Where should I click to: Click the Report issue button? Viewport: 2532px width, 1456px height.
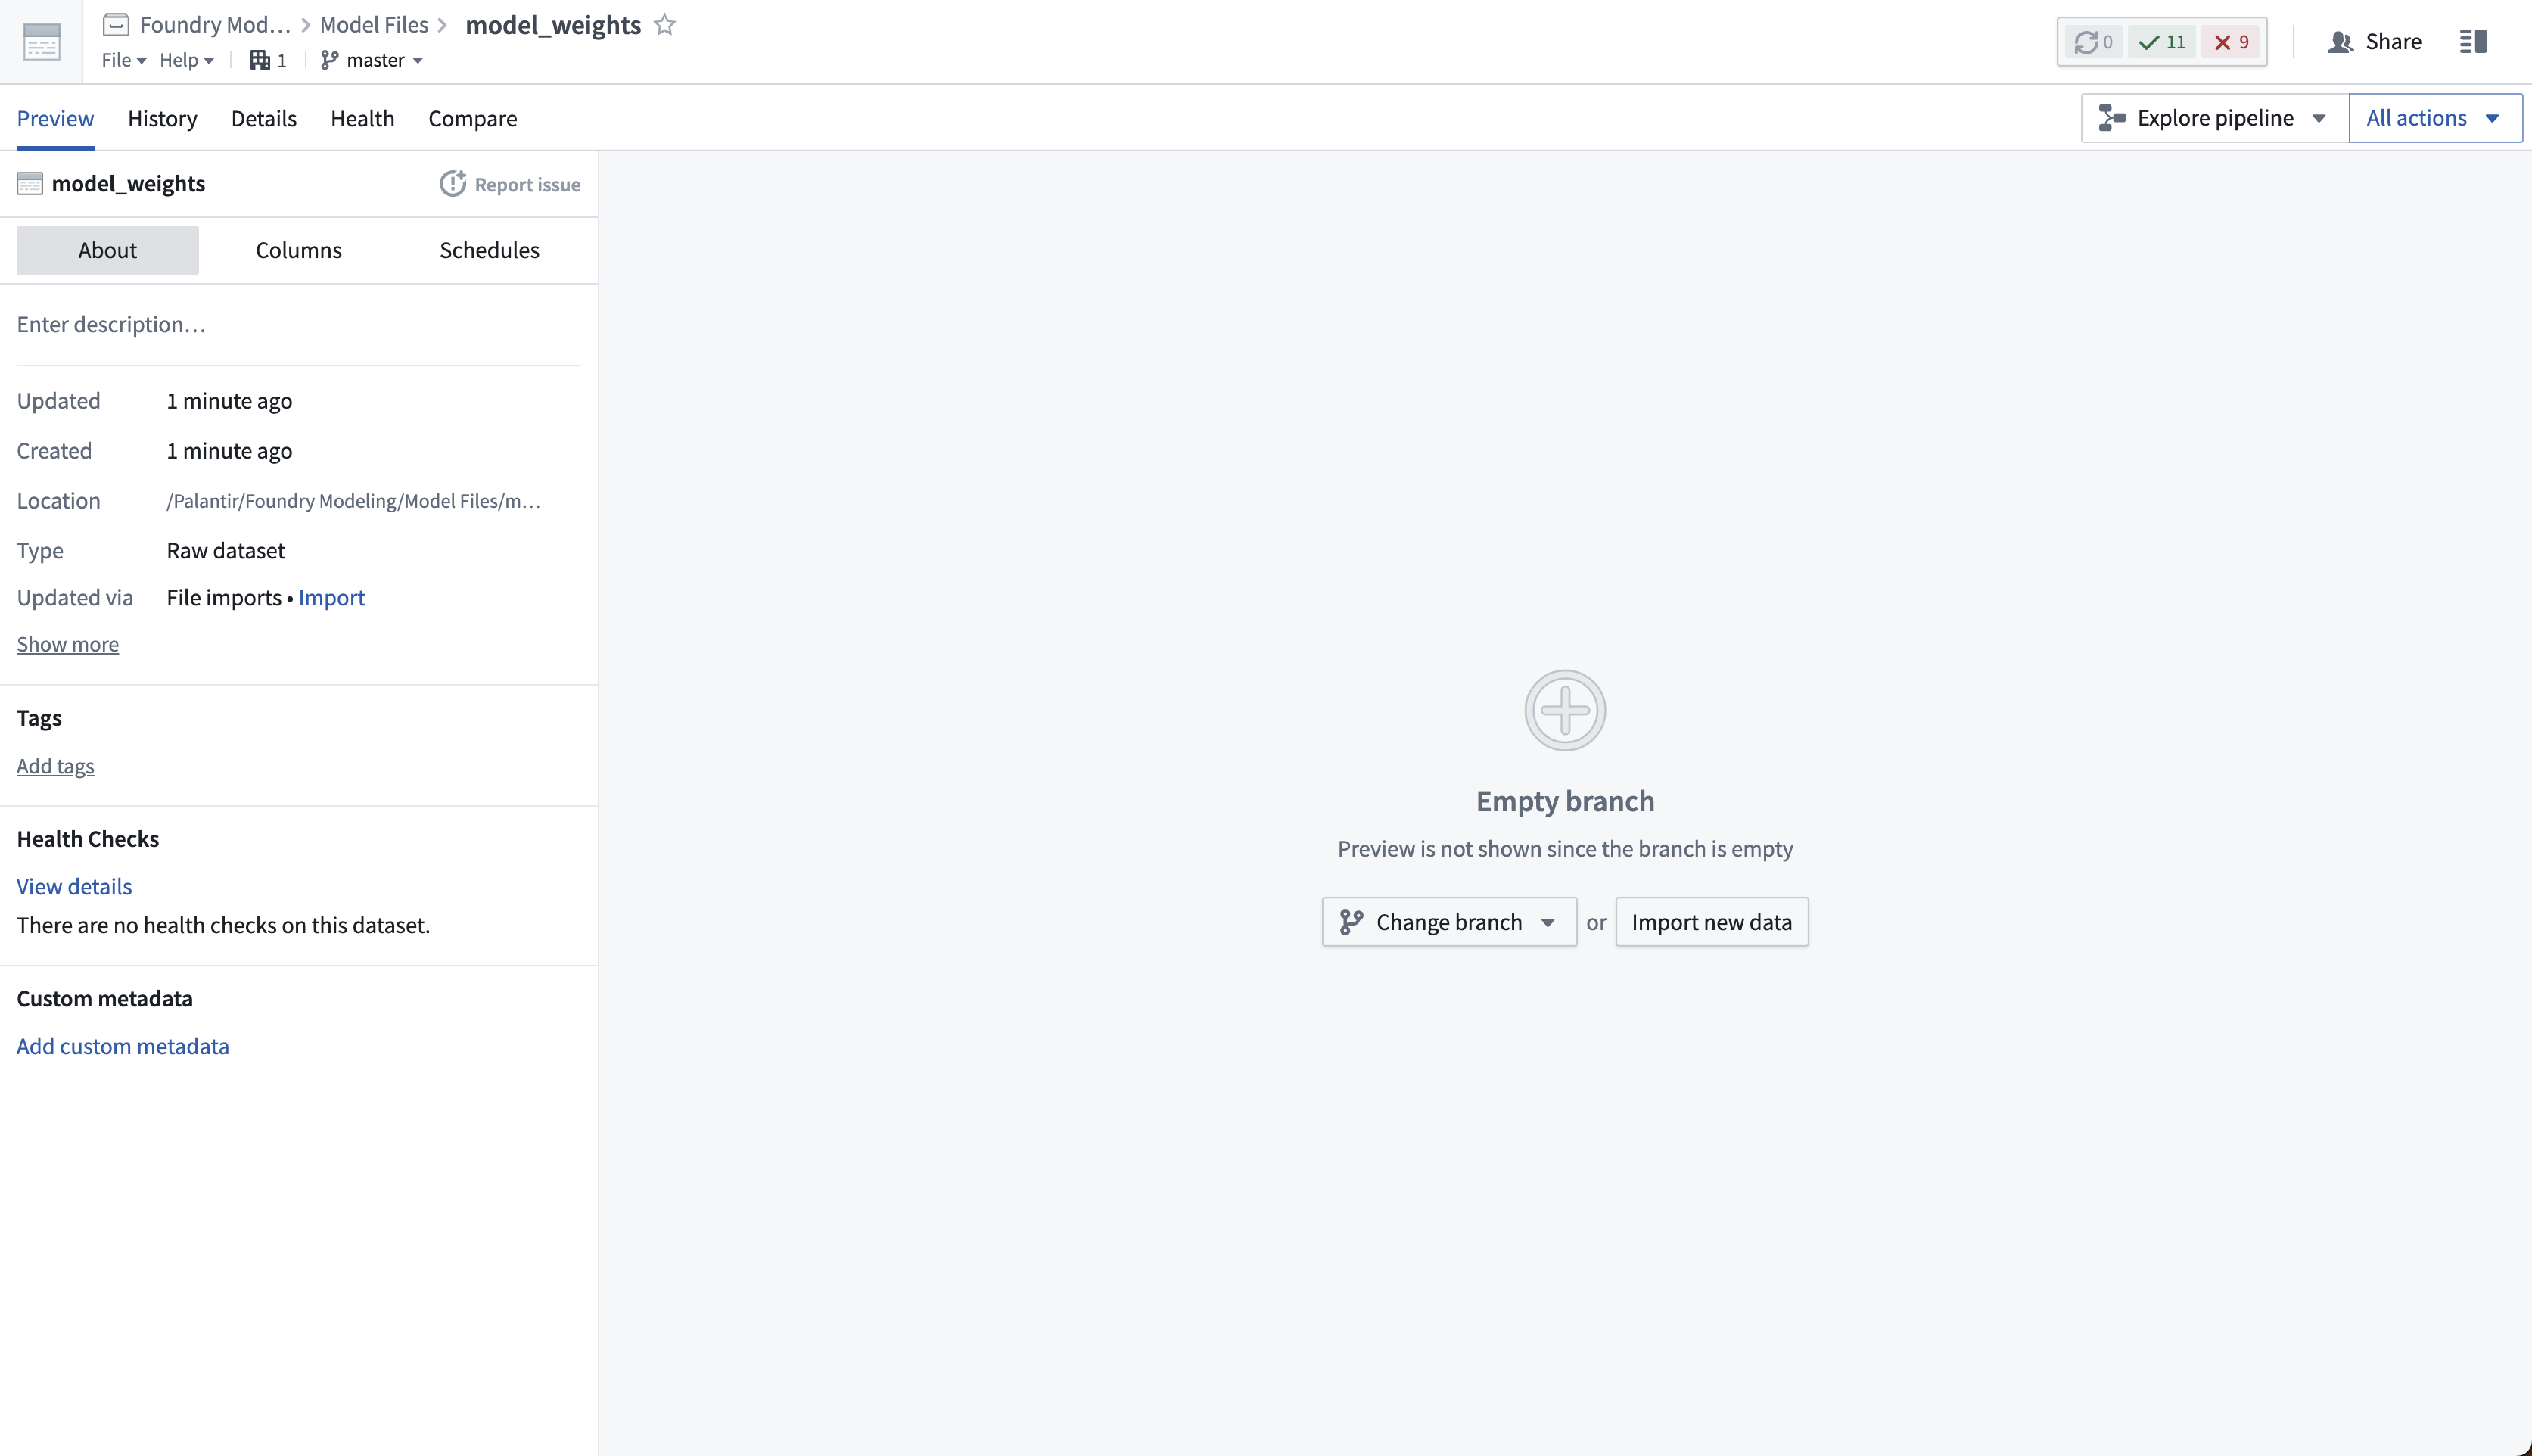[510, 184]
